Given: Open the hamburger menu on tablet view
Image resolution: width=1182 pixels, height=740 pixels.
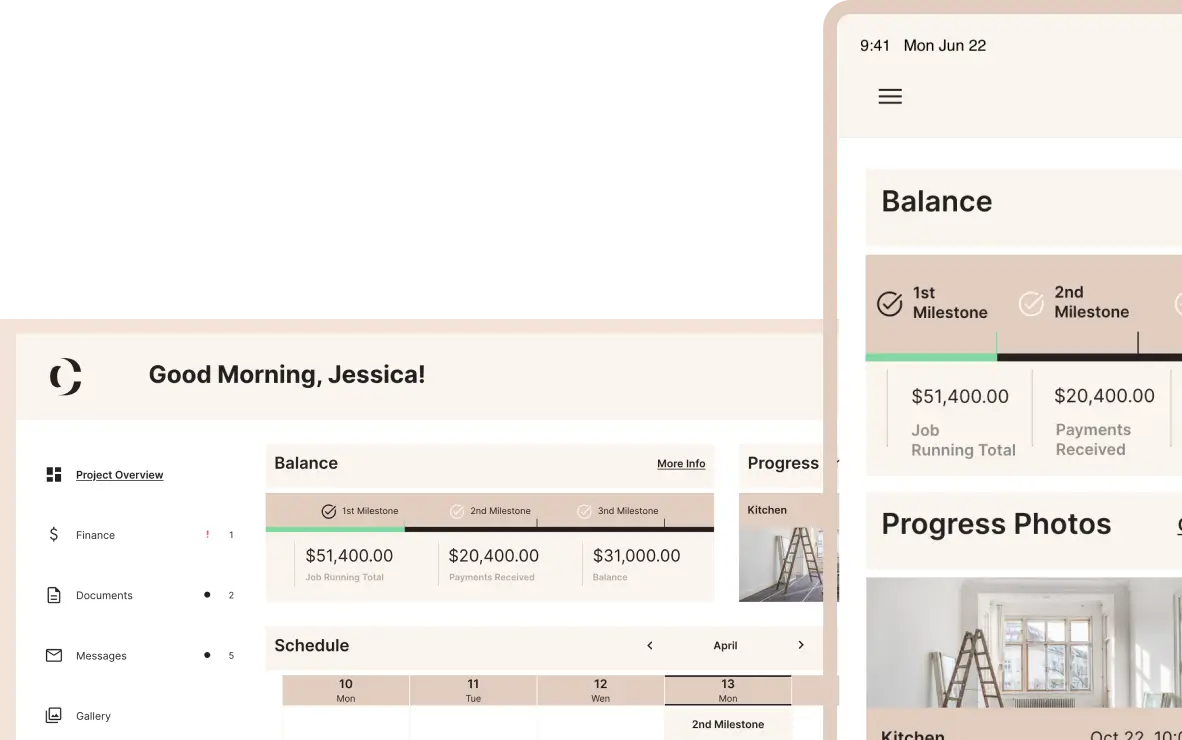Looking at the screenshot, I should [890, 96].
